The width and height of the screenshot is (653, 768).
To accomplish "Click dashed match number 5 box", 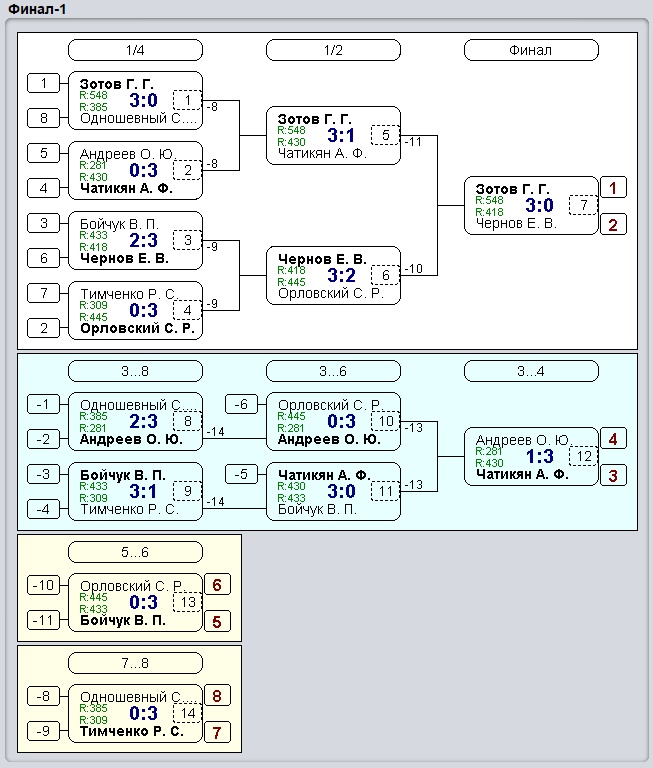I will click(x=386, y=136).
